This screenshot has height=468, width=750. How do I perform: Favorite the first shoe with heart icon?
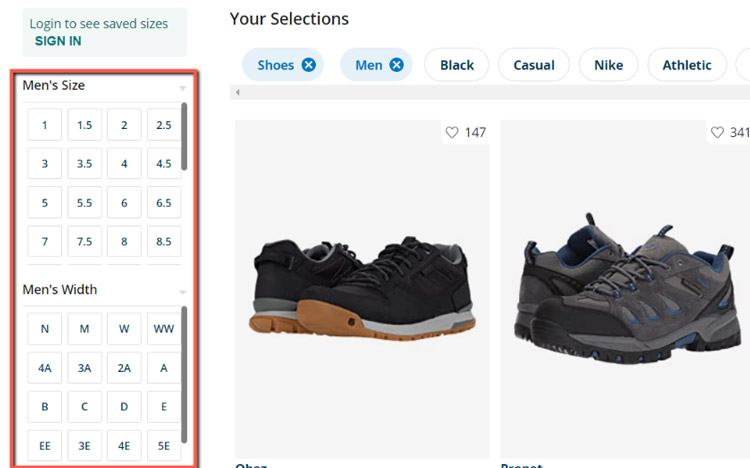[452, 133]
